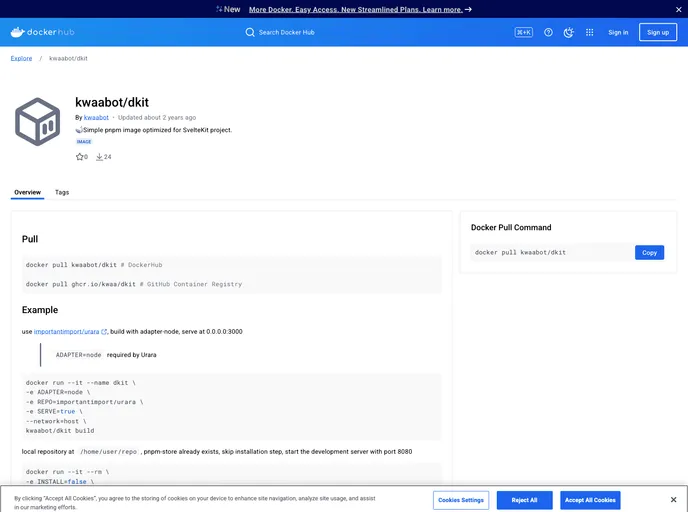Click the search magnifier icon

tap(250, 32)
